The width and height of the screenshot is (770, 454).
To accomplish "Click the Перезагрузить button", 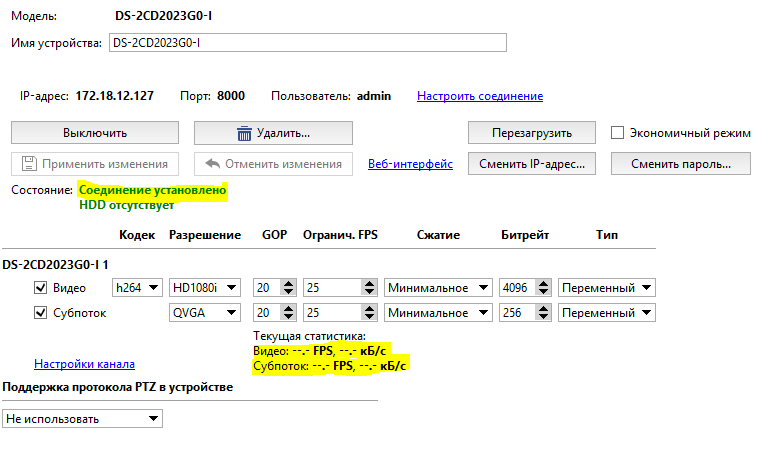I will tap(532, 133).
